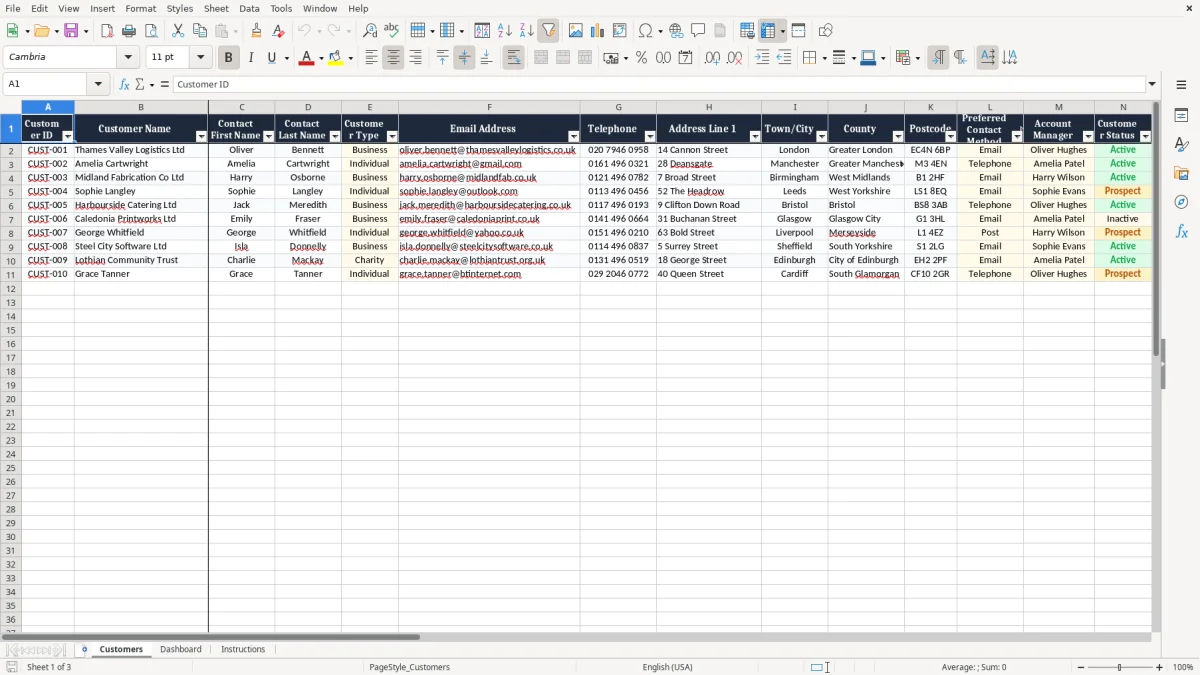Open the Customer Name filter dropdown
Viewport: 1200px width, 675px height.
click(x=201, y=136)
